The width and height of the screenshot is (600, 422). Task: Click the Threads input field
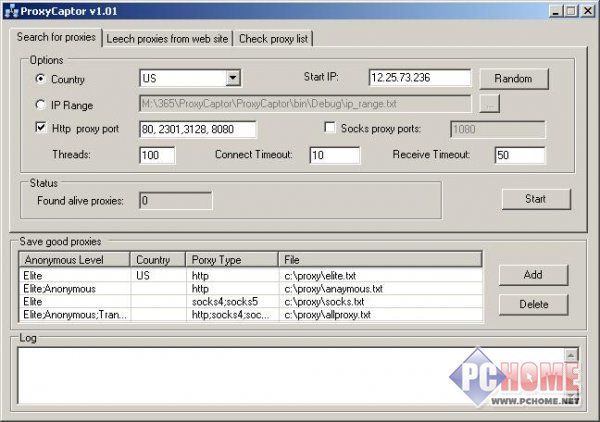(x=157, y=155)
